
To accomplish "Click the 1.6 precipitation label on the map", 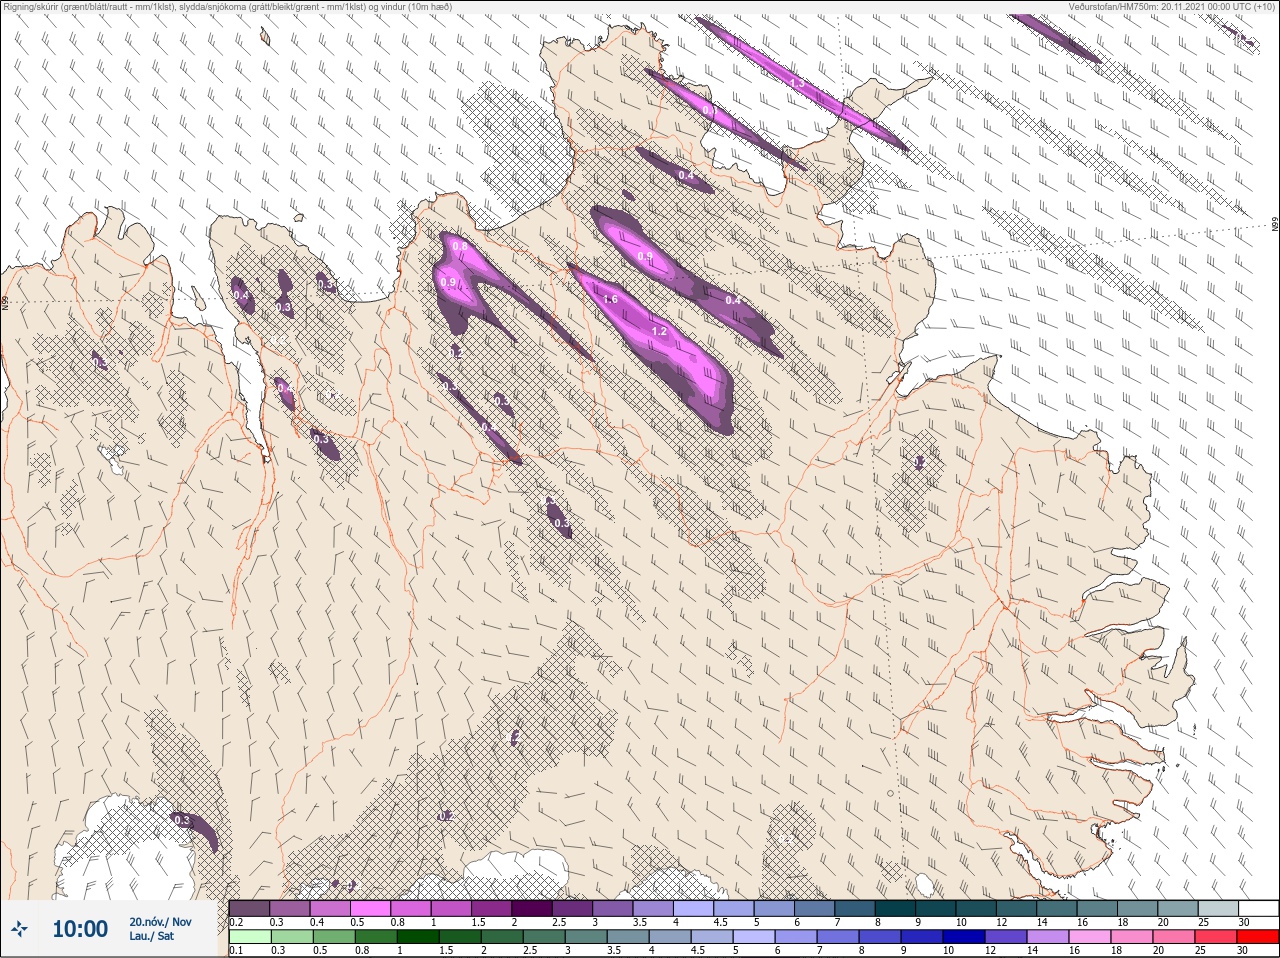I will click(x=611, y=299).
